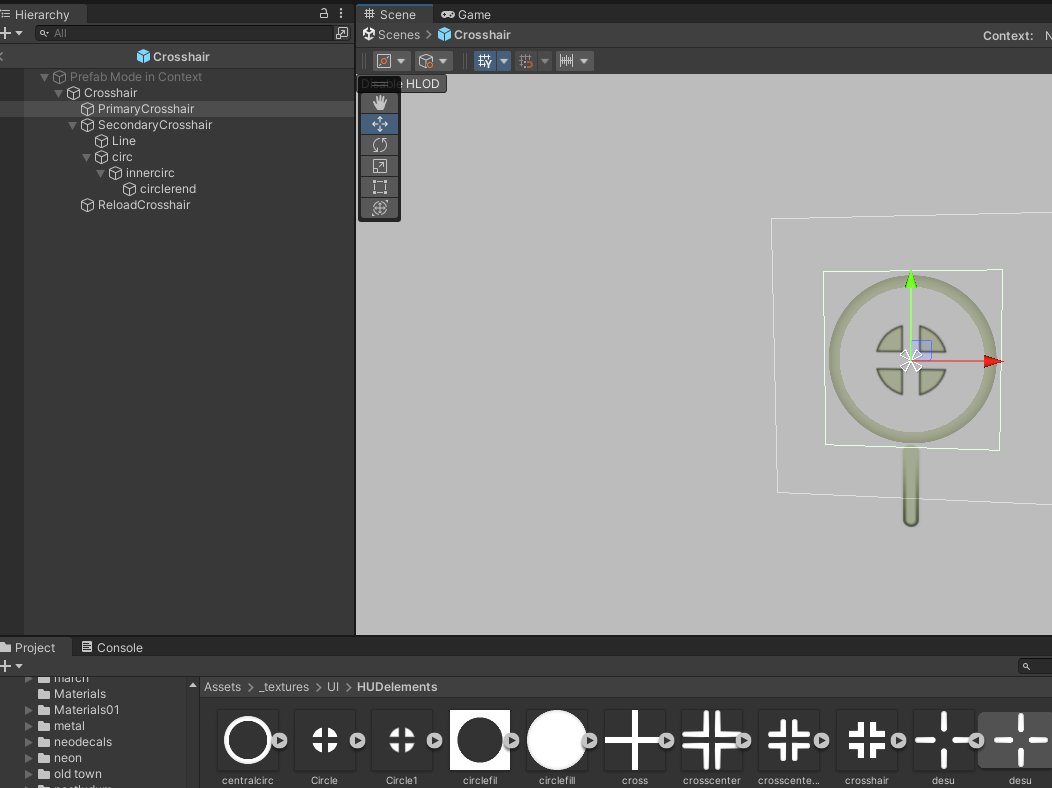Open the grid snapping settings dropdown arrow
The image size is (1052, 788).
(x=503, y=61)
